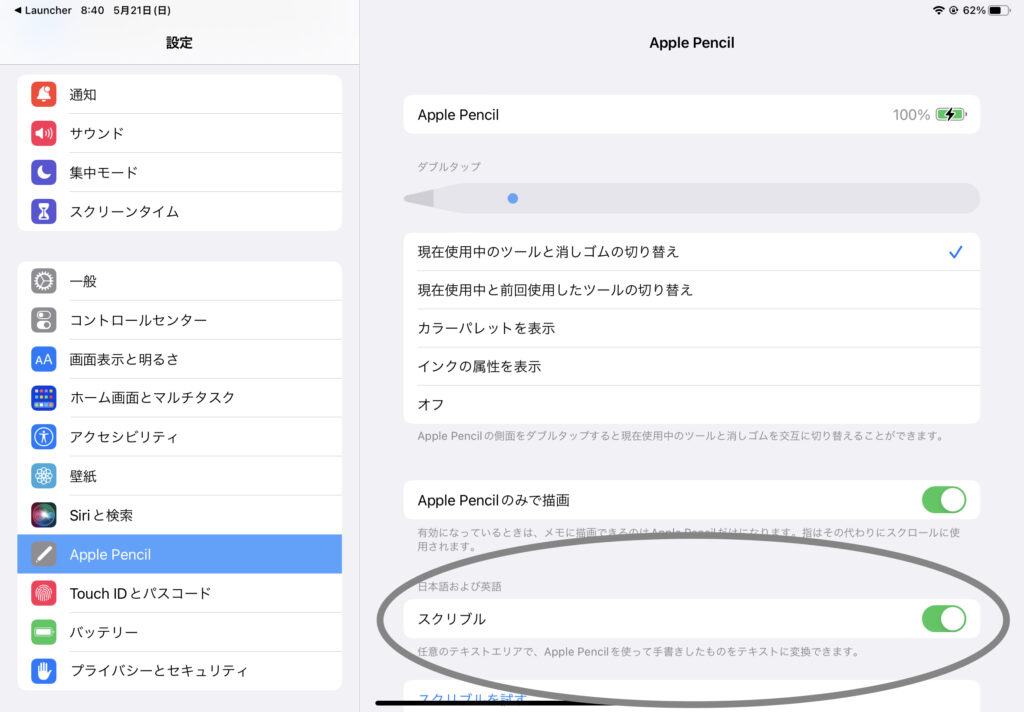
Task: Tap the 5月21日(日) date text
Action: (142, 10)
